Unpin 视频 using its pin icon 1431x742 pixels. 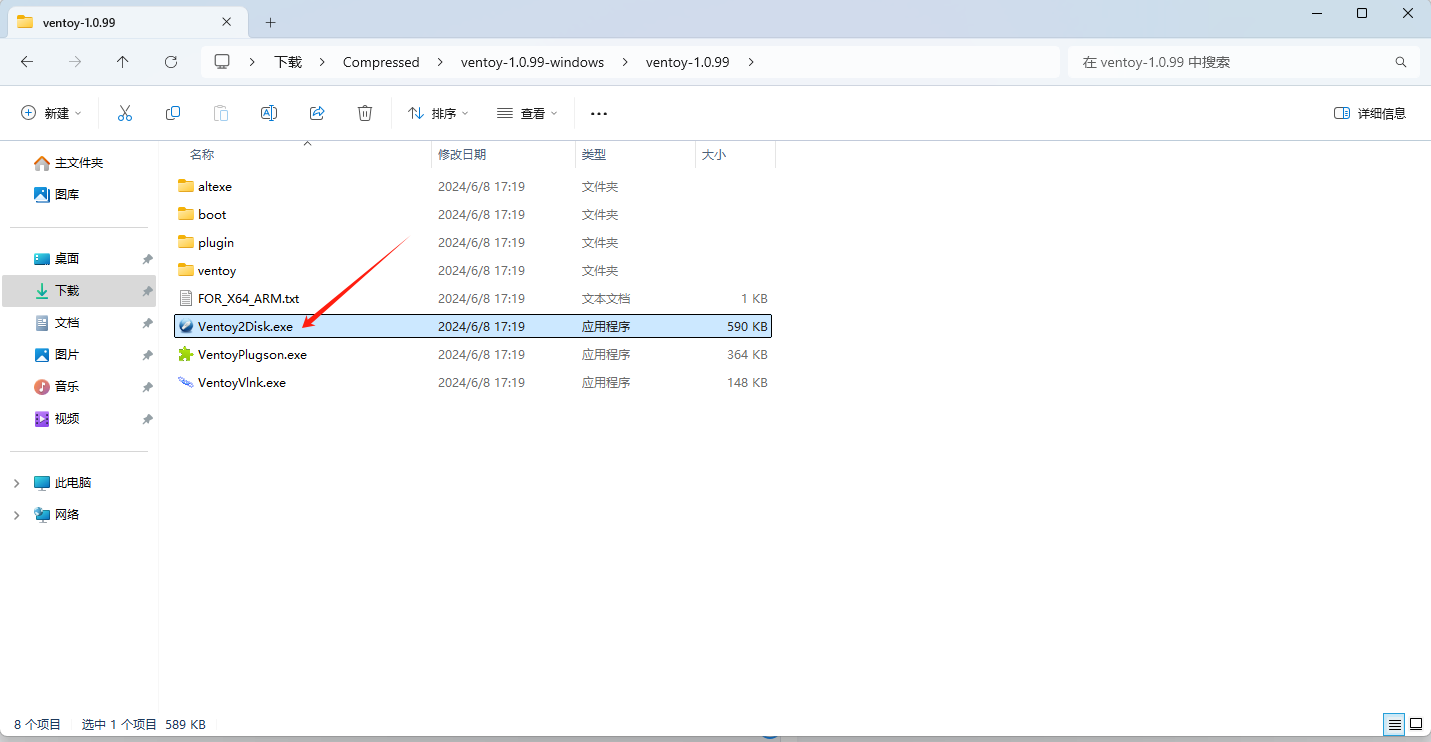(147, 419)
